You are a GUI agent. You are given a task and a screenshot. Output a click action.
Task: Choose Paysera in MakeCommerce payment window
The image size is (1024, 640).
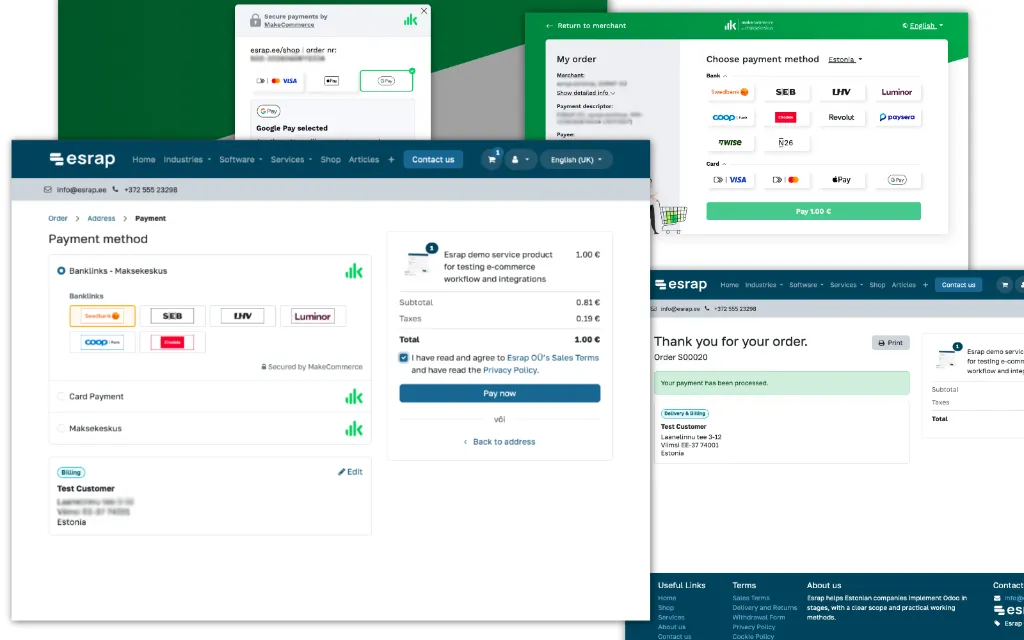pyautogui.click(x=897, y=118)
